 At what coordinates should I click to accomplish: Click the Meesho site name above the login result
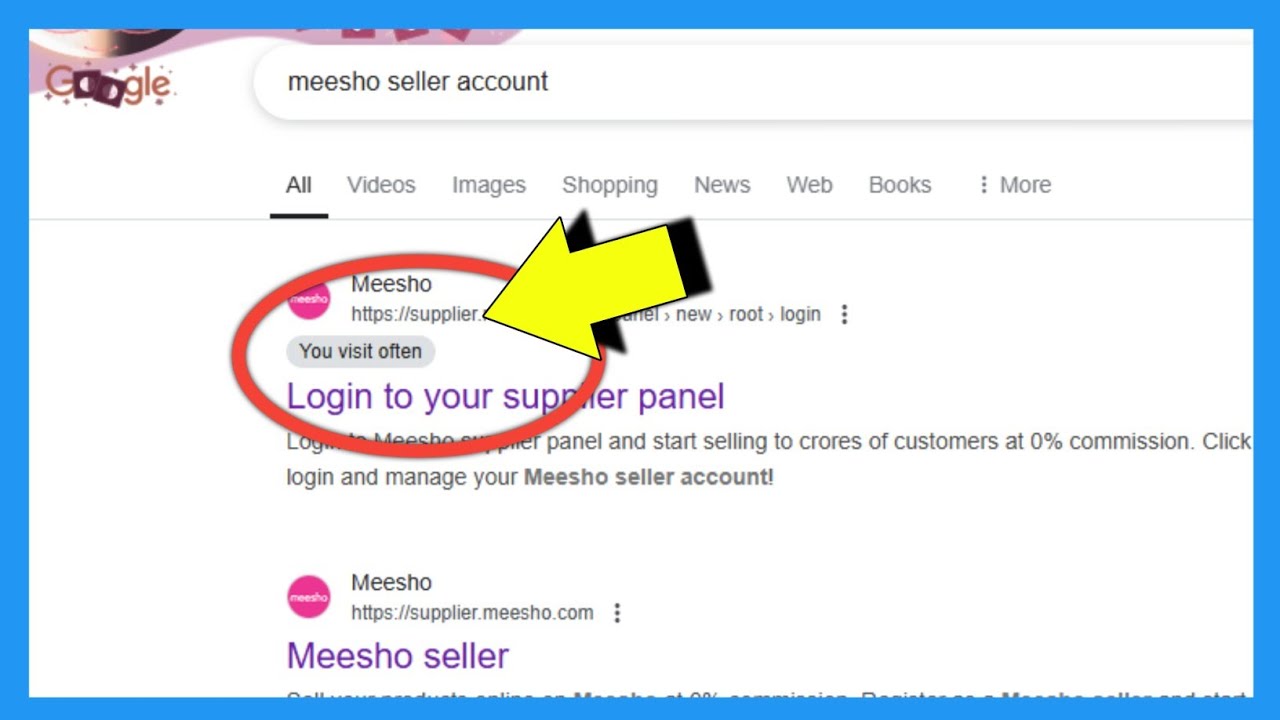(391, 284)
